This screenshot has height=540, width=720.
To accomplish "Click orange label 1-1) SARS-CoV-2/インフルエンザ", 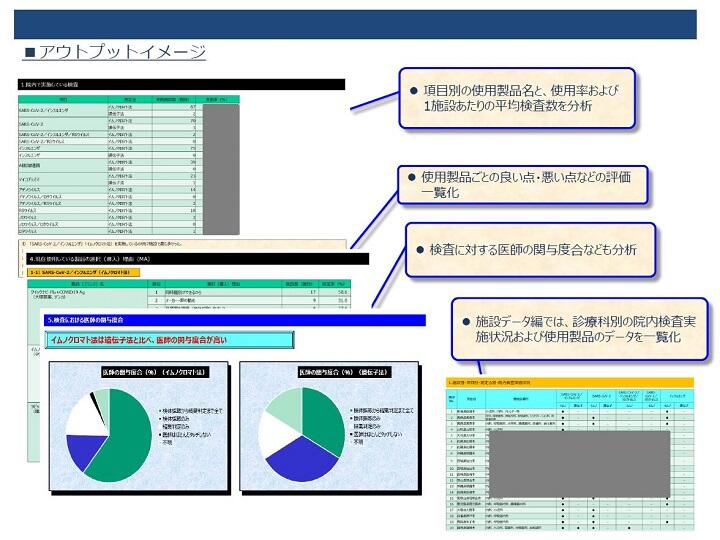I will point(84,272).
